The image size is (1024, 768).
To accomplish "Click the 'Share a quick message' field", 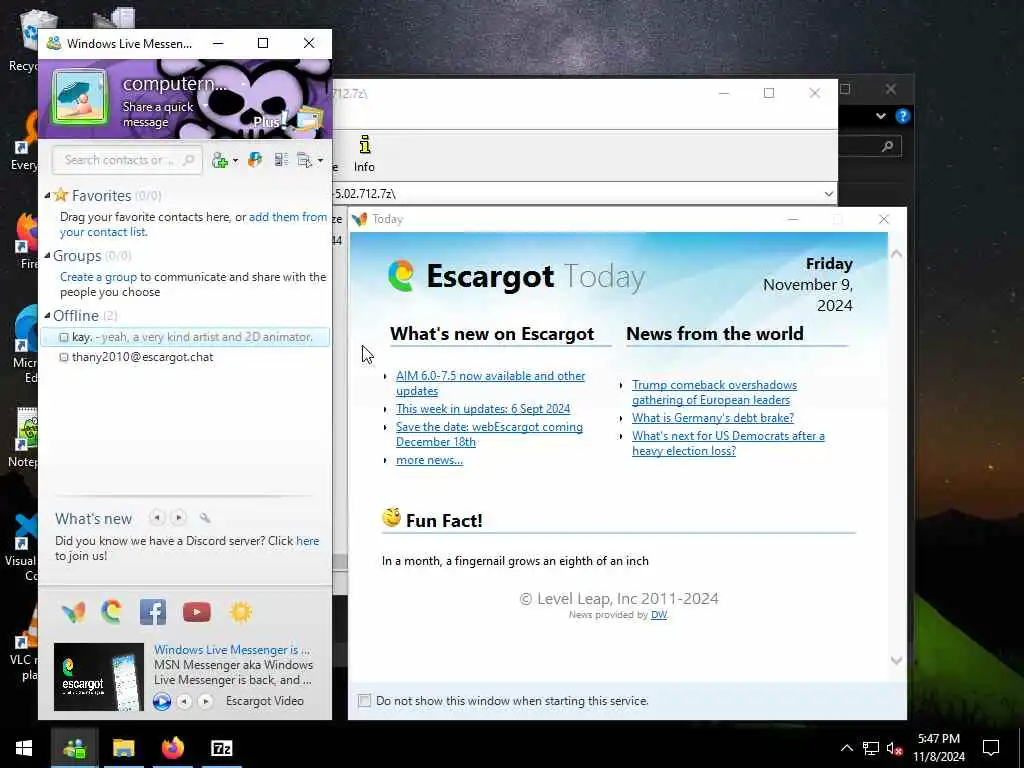I will coord(158,114).
